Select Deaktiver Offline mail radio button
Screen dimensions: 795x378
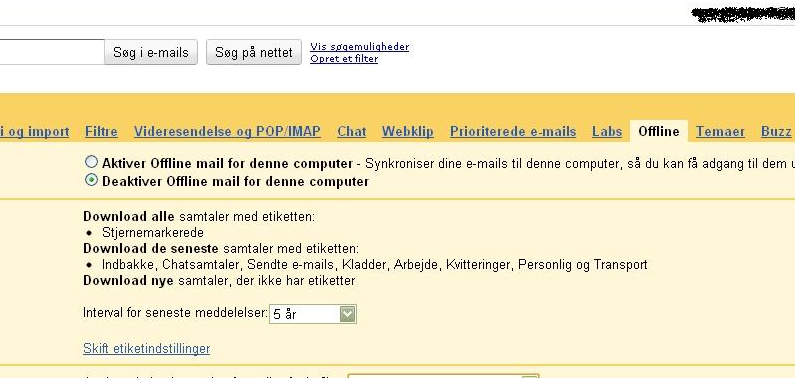[x=91, y=180]
